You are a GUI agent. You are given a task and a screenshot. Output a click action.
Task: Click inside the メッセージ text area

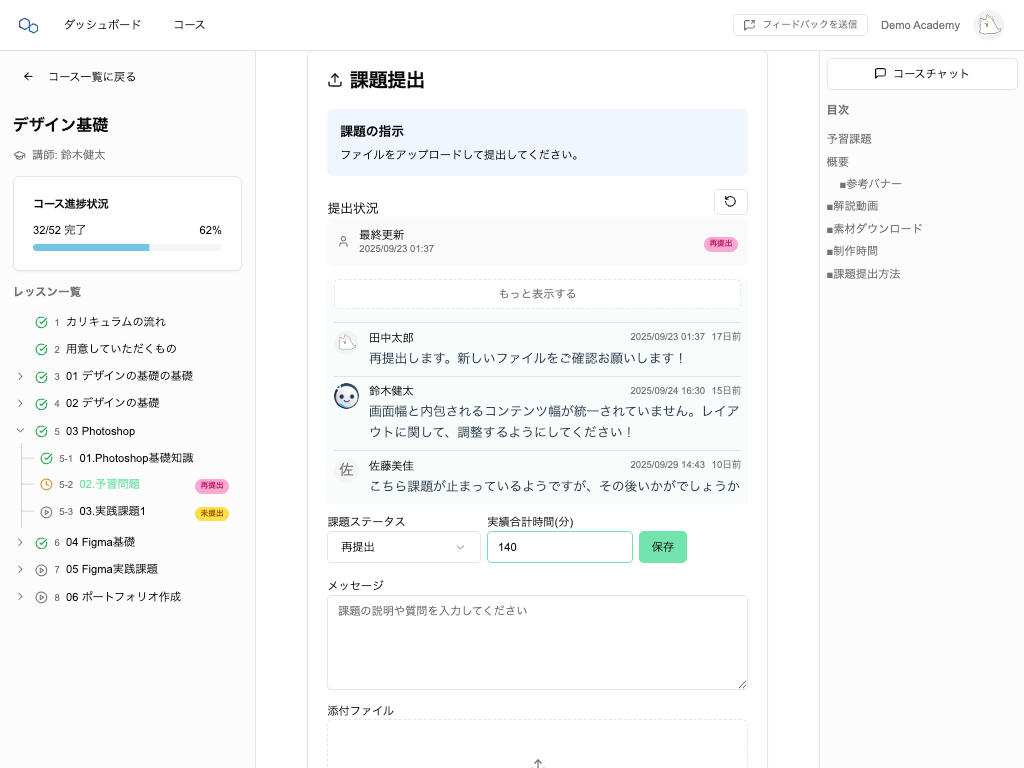click(537, 640)
